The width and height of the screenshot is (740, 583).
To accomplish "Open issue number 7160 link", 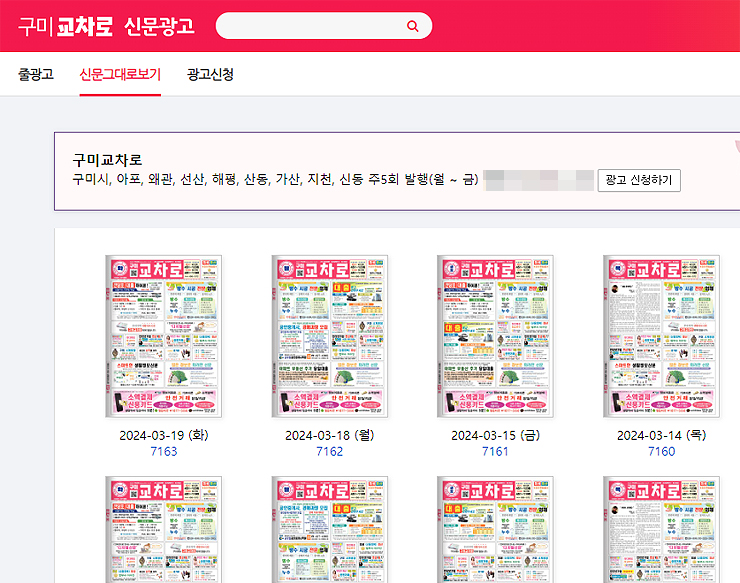I will [661, 452].
